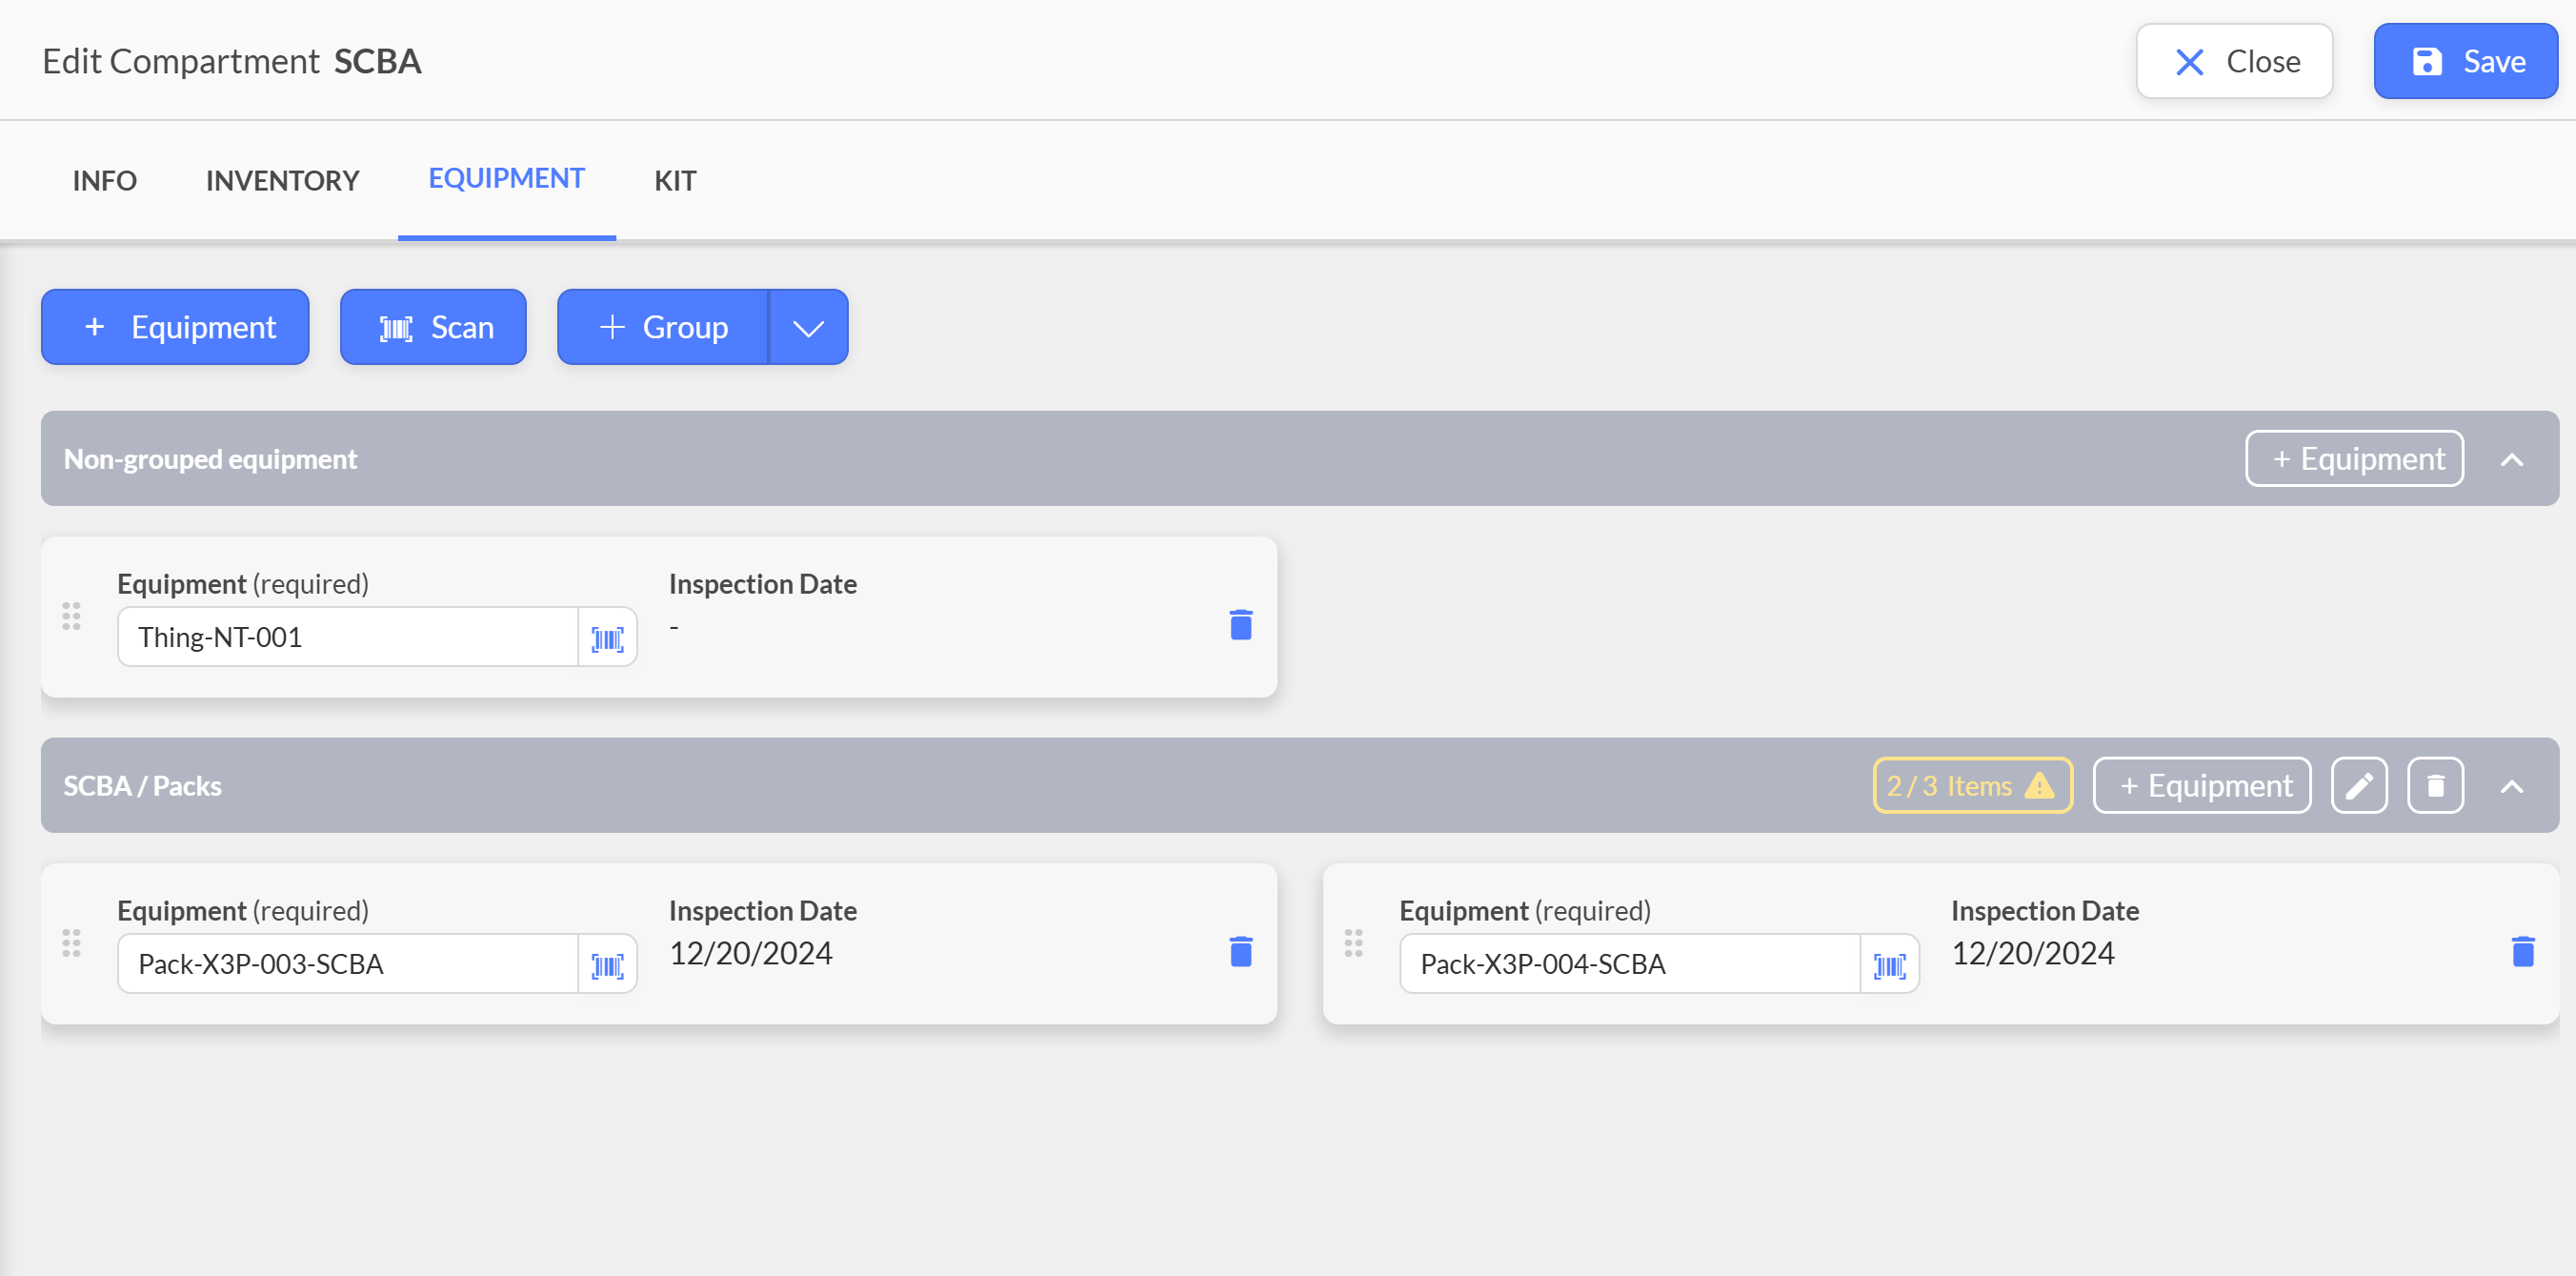Click the Non-grouped equipment header title
The image size is (2576, 1276).
tap(210, 460)
